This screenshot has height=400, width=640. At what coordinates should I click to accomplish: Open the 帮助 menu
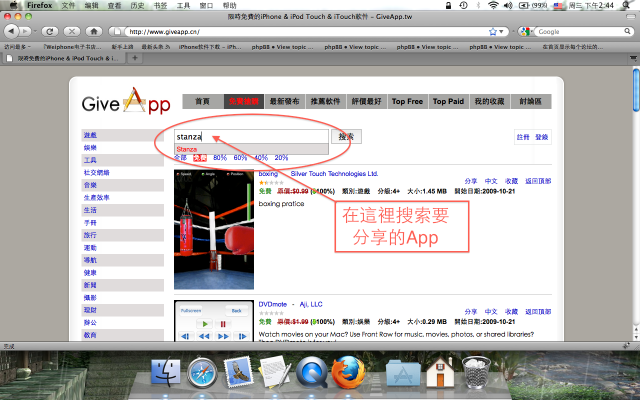(229, 5)
